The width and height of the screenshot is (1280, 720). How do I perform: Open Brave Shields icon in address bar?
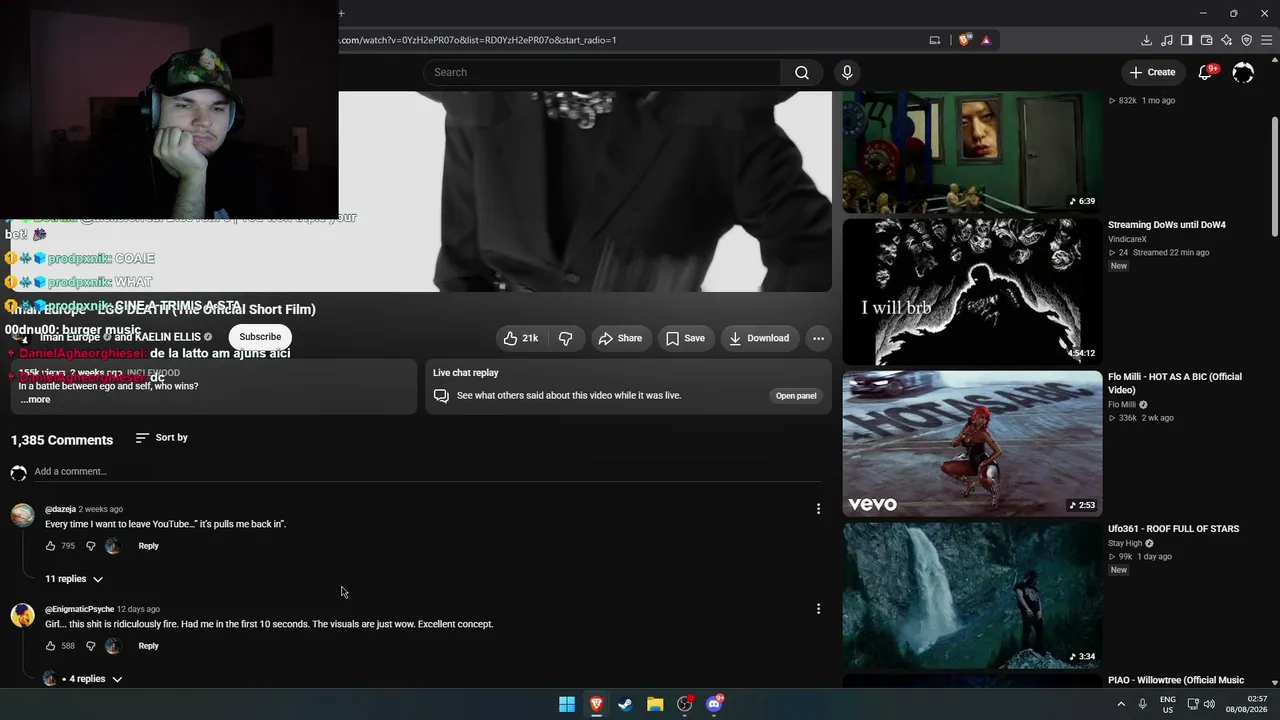point(964,40)
